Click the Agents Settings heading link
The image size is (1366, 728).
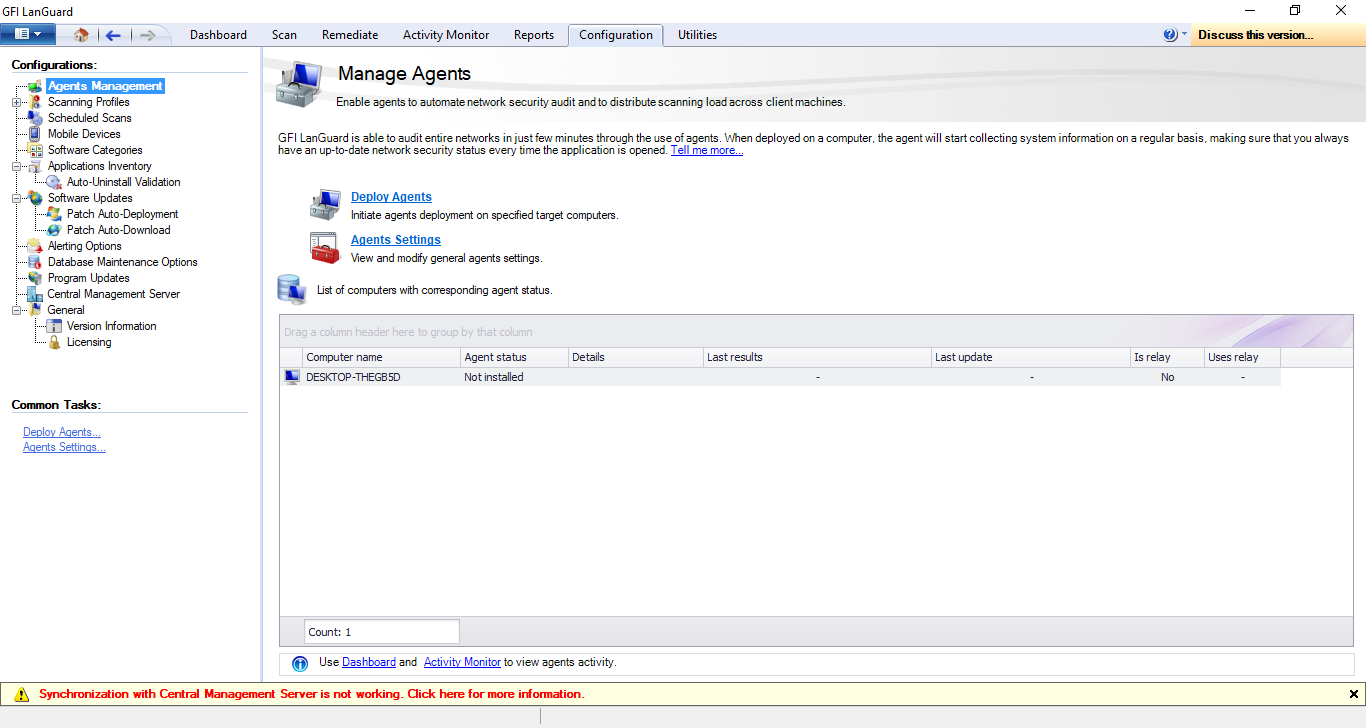tap(396, 240)
